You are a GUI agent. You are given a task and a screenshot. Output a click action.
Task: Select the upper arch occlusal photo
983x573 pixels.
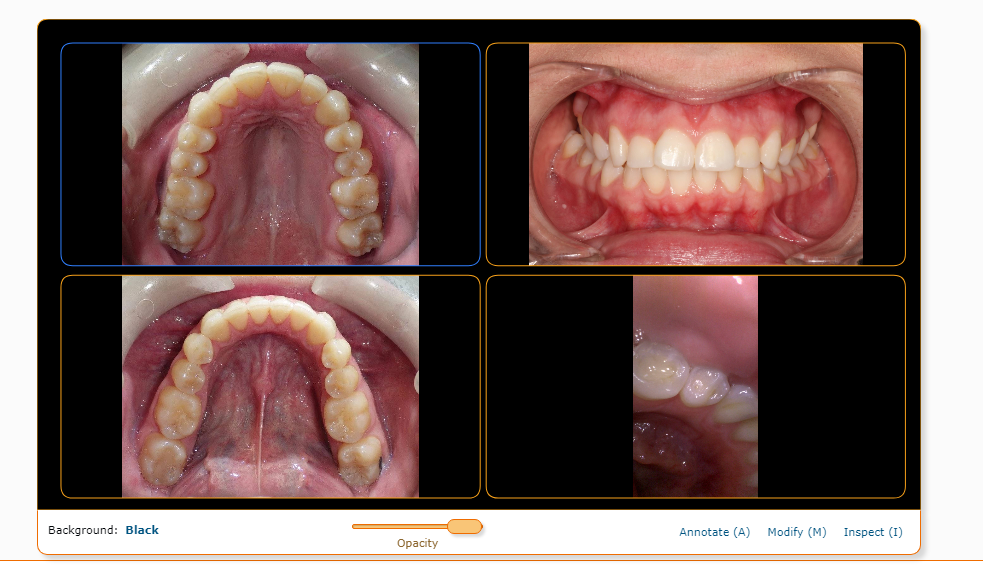point(270,154)
